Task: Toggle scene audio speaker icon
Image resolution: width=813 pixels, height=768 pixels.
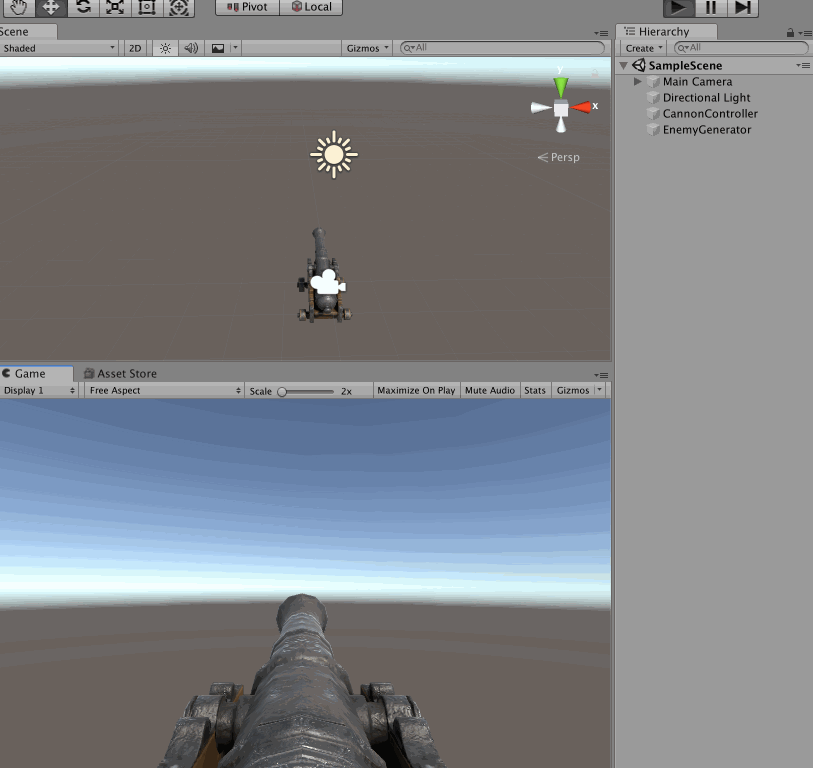Action: tap(190, 48)
